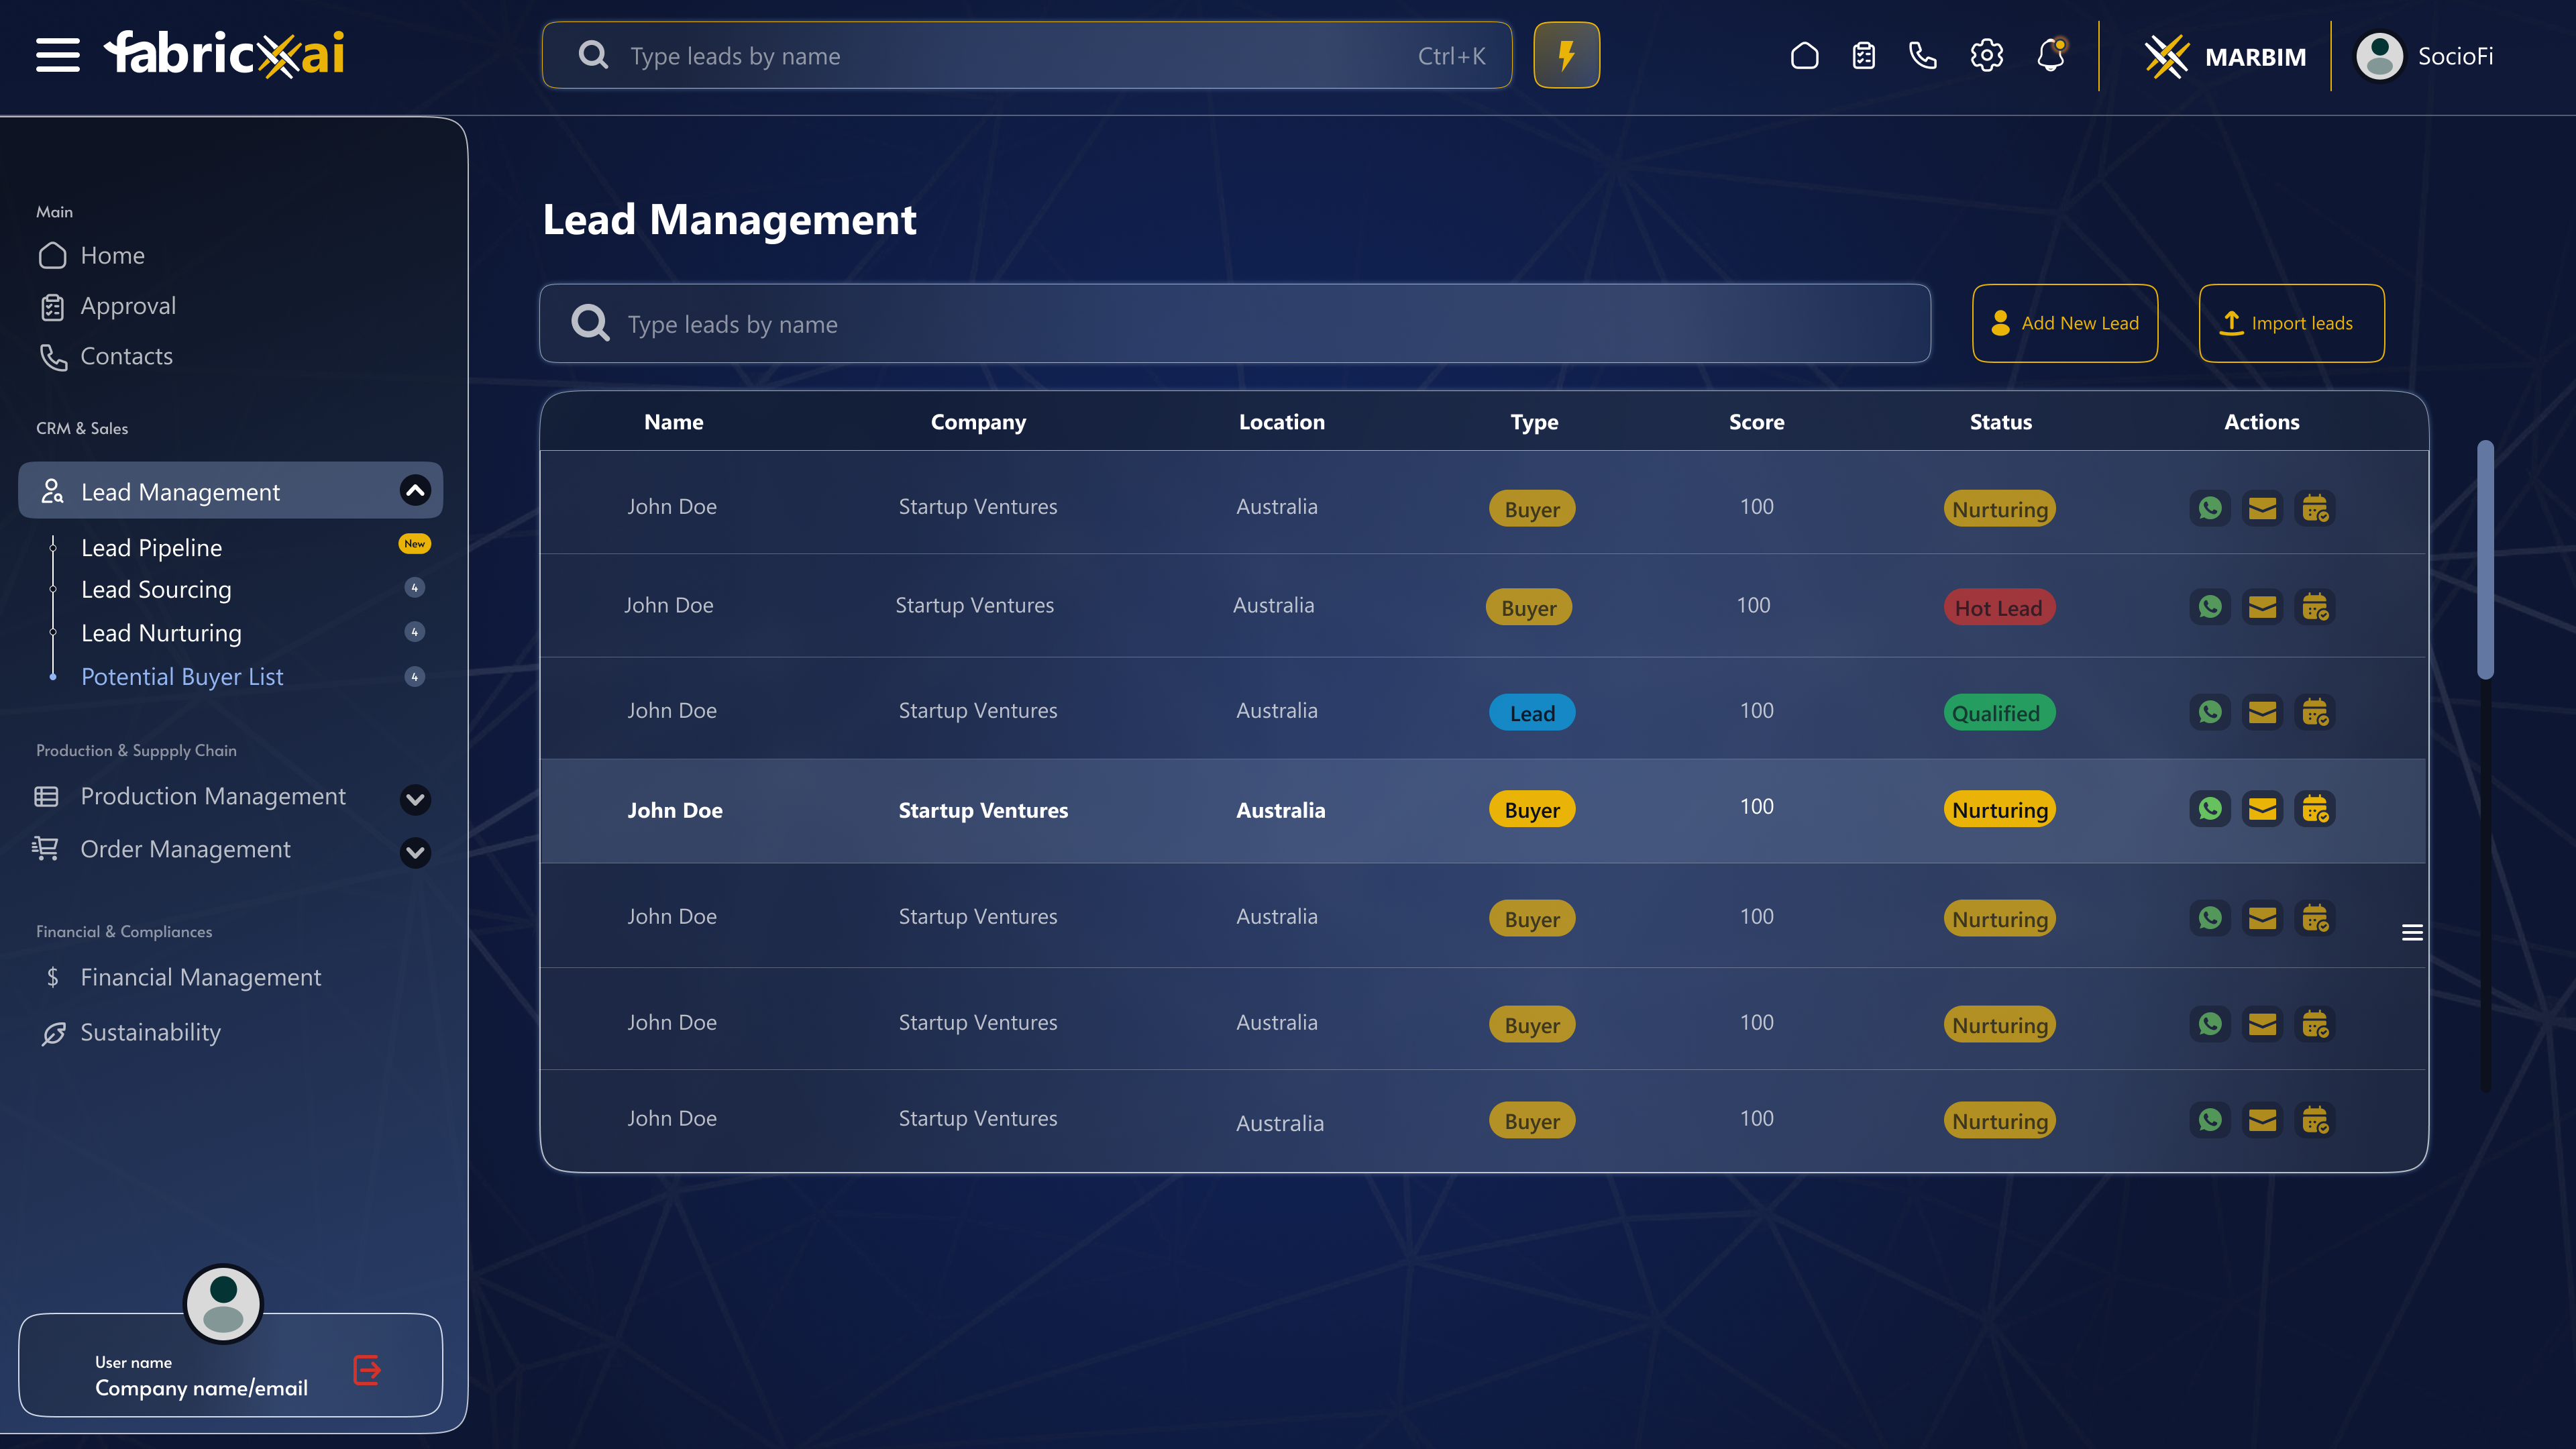The image size is (2576, 1449).
Task: Select Potential Buyer List in the sidebar
Action: 182,676
